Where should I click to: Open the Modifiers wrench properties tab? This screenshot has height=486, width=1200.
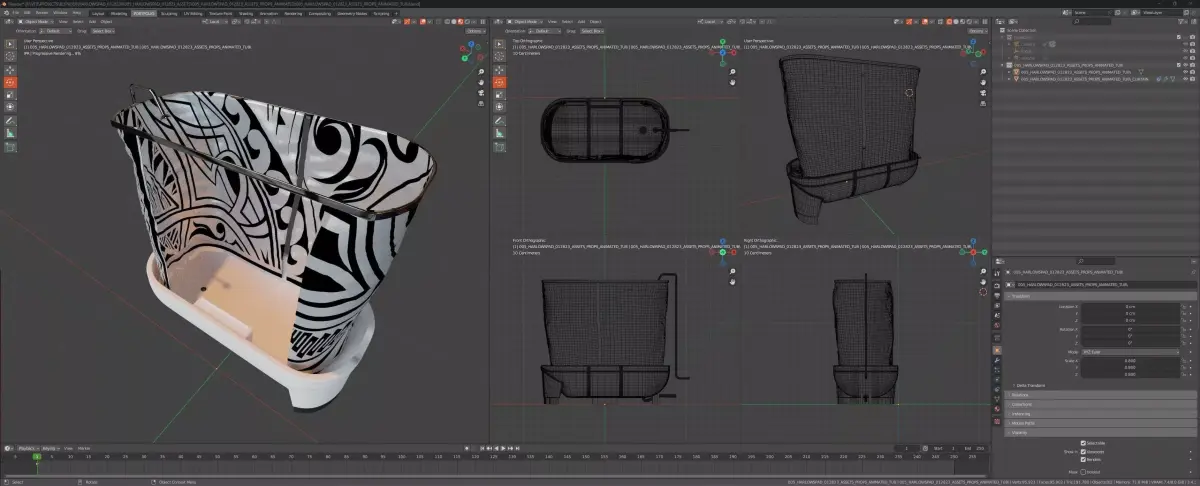[997, 361]
